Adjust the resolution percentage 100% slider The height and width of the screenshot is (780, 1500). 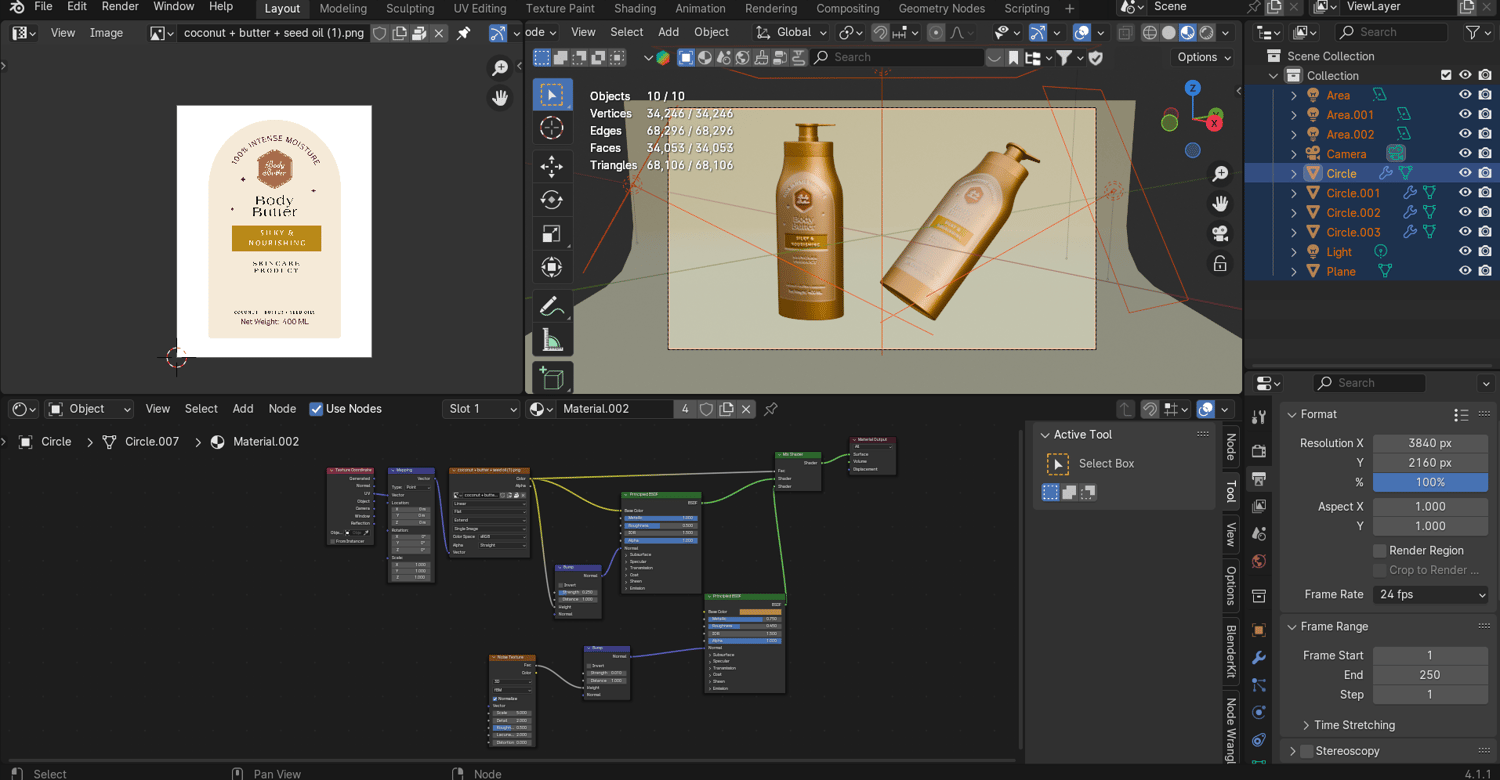1429,482
